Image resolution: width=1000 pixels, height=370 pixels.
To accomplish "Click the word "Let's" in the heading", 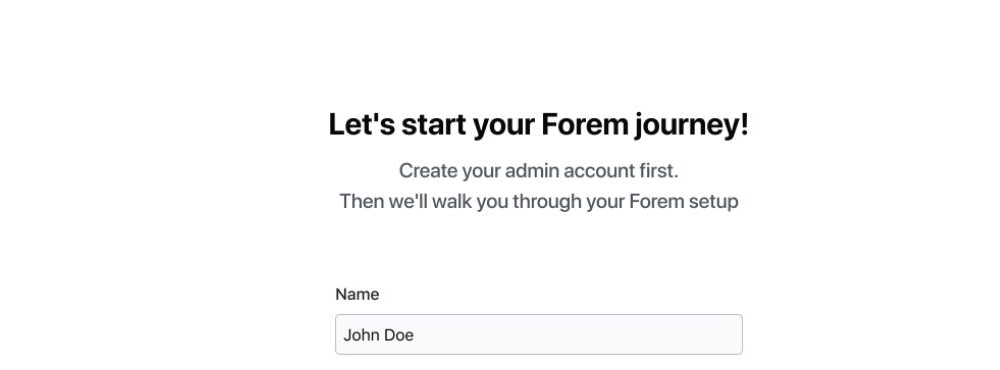I will point(362,125).
